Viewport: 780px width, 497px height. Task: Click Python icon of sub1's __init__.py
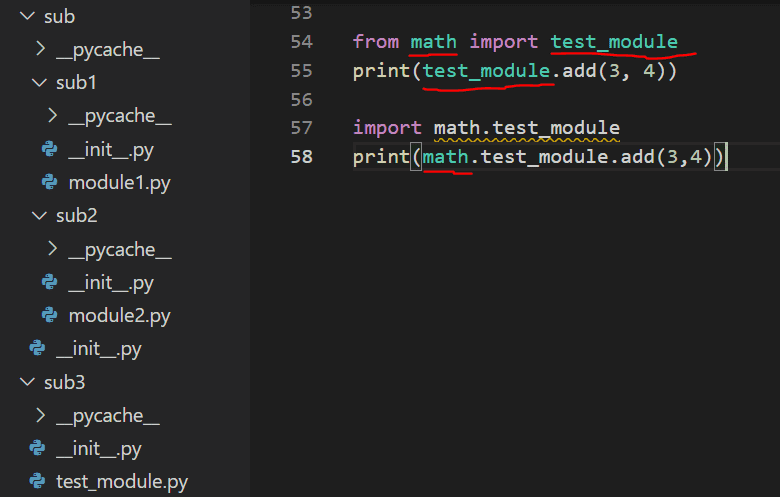48,149
